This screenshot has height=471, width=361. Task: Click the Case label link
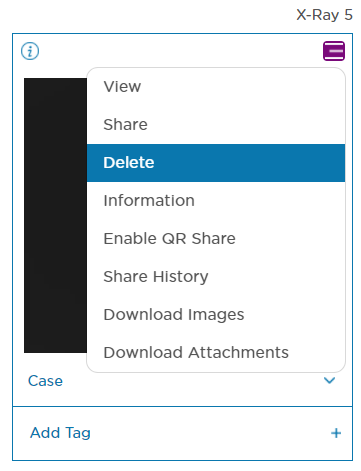pos(45,381)
